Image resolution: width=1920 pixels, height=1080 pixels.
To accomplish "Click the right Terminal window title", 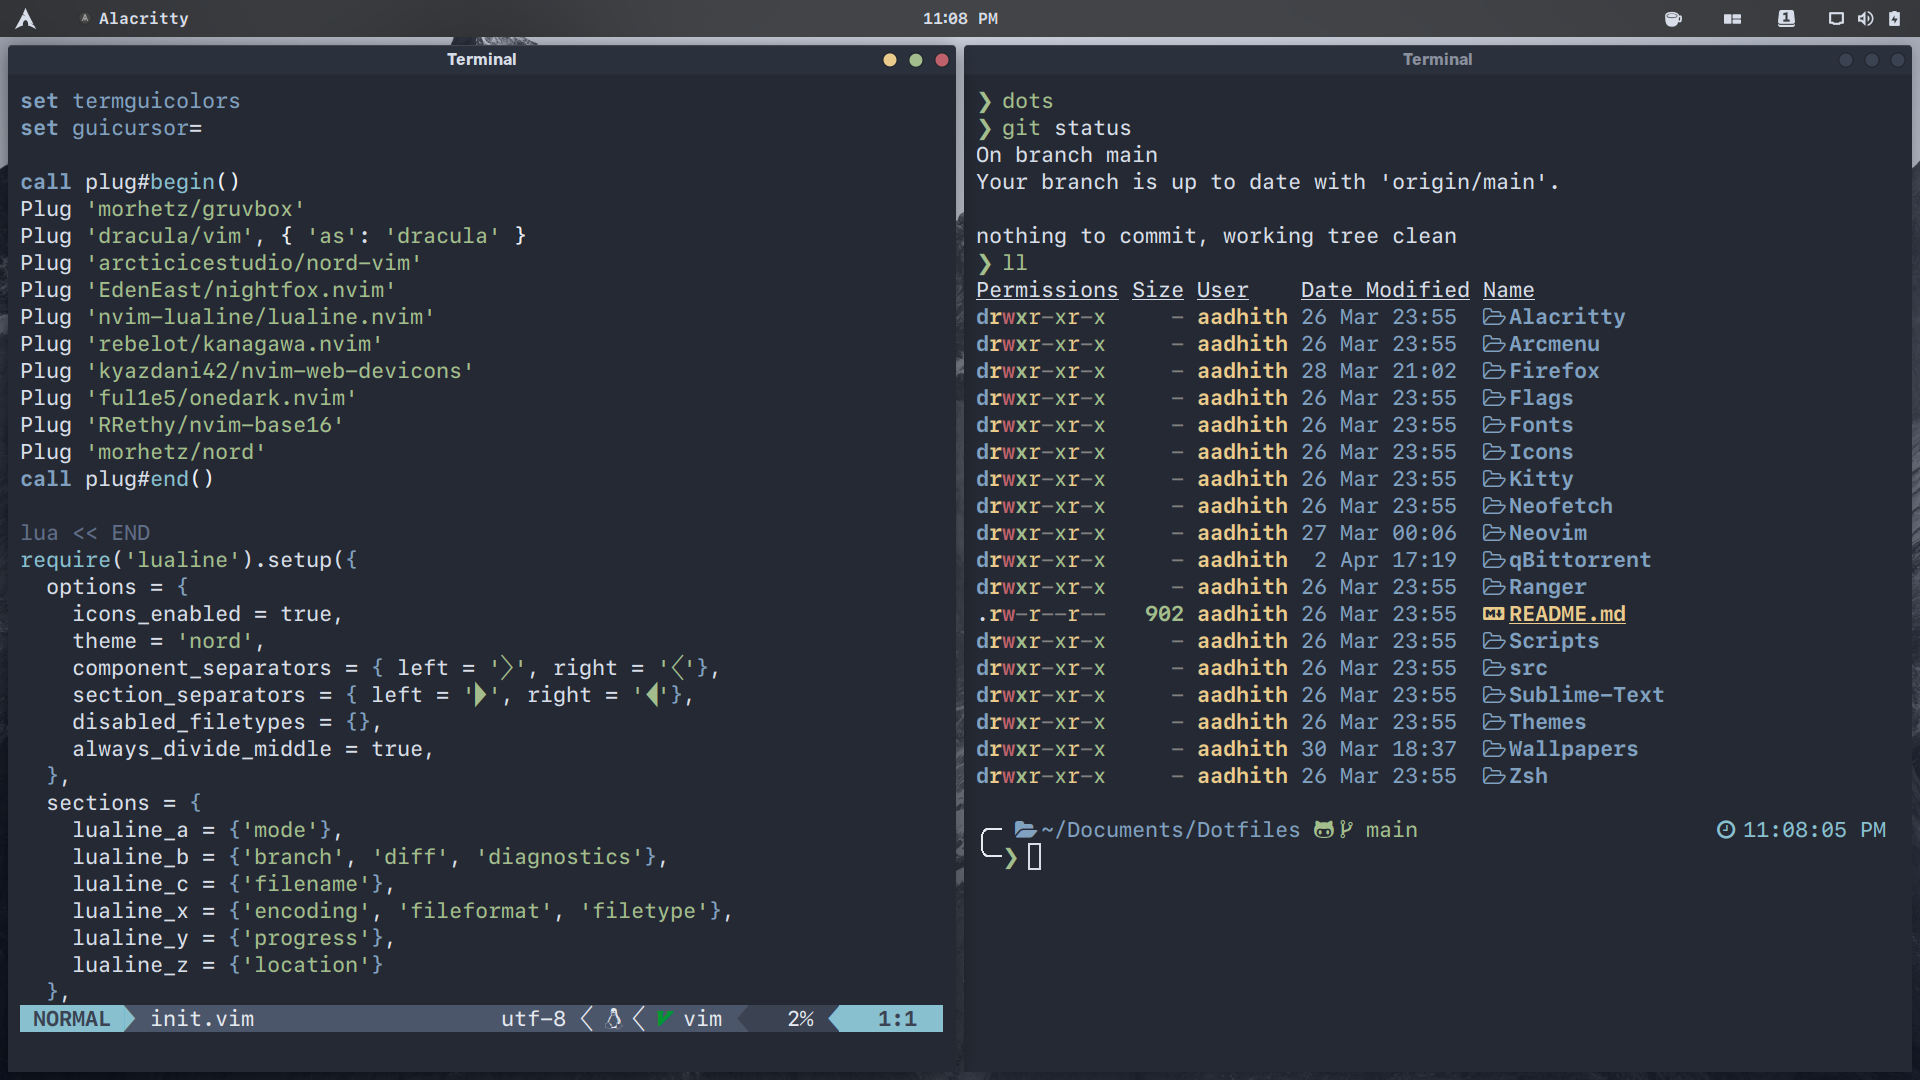I will [1437, 60].
